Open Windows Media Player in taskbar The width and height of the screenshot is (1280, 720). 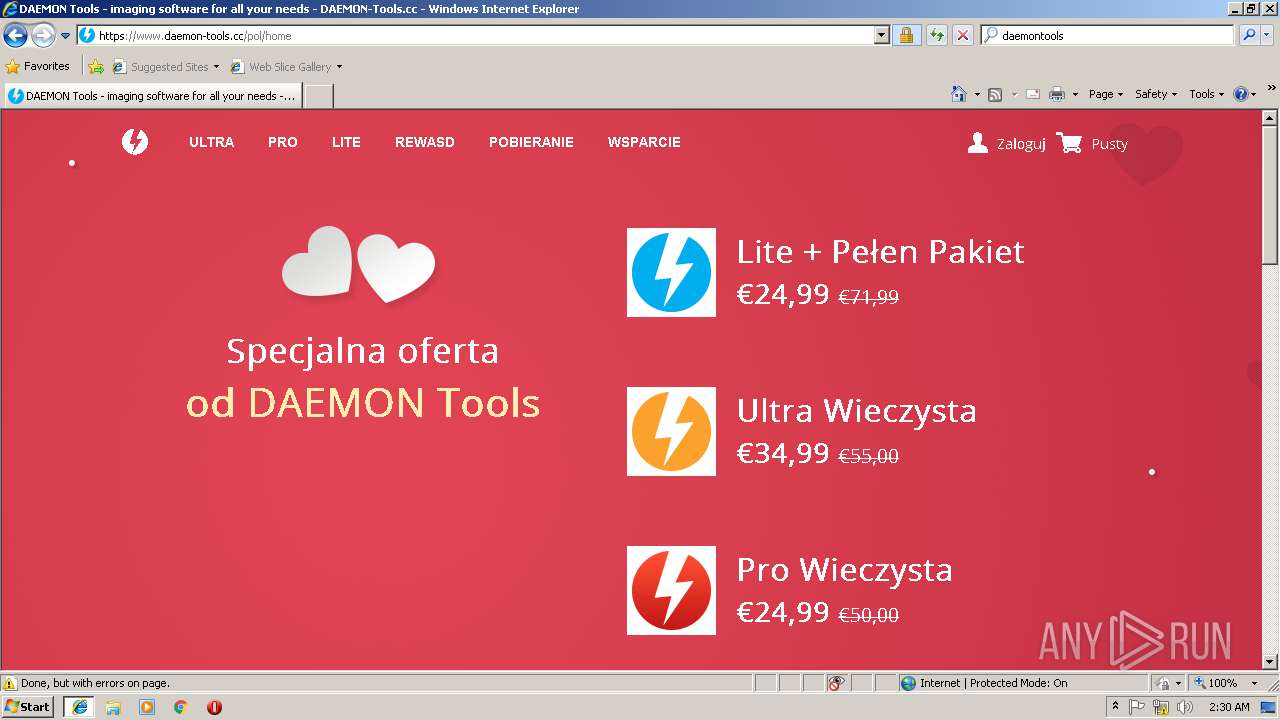click(147, 707)
